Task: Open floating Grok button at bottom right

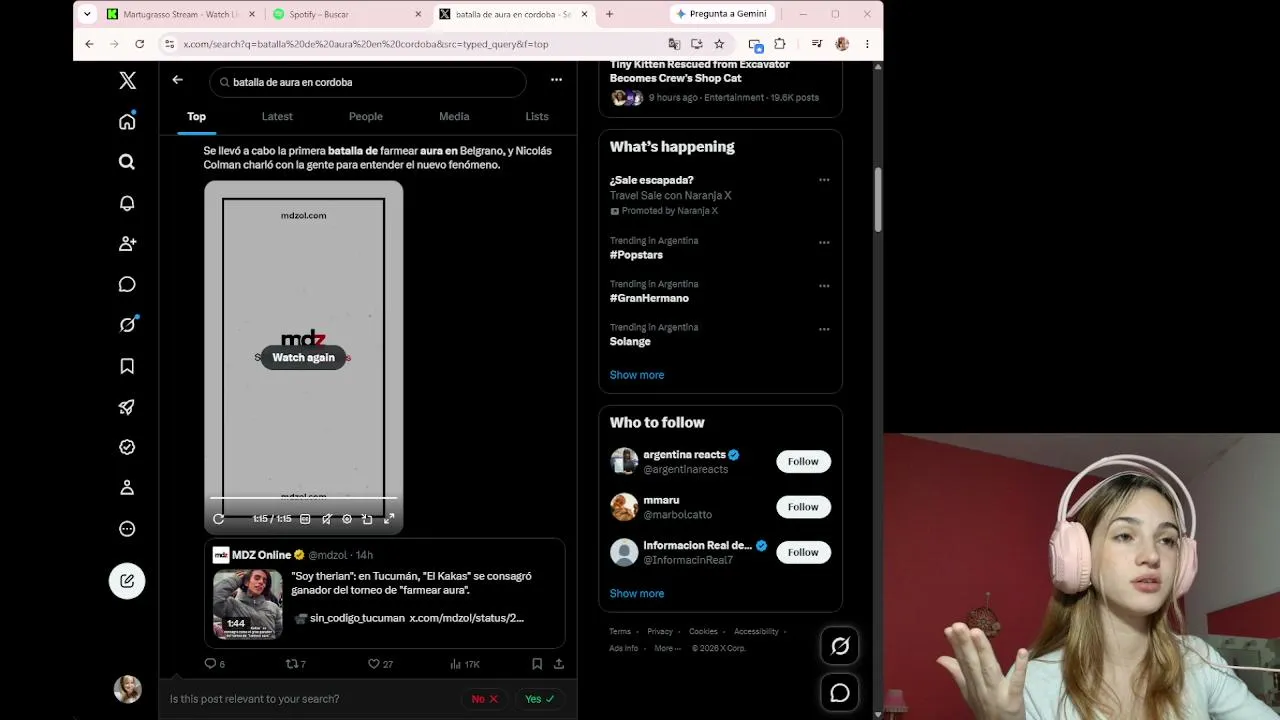Action: pyautogui.click(x=840, y=646)
